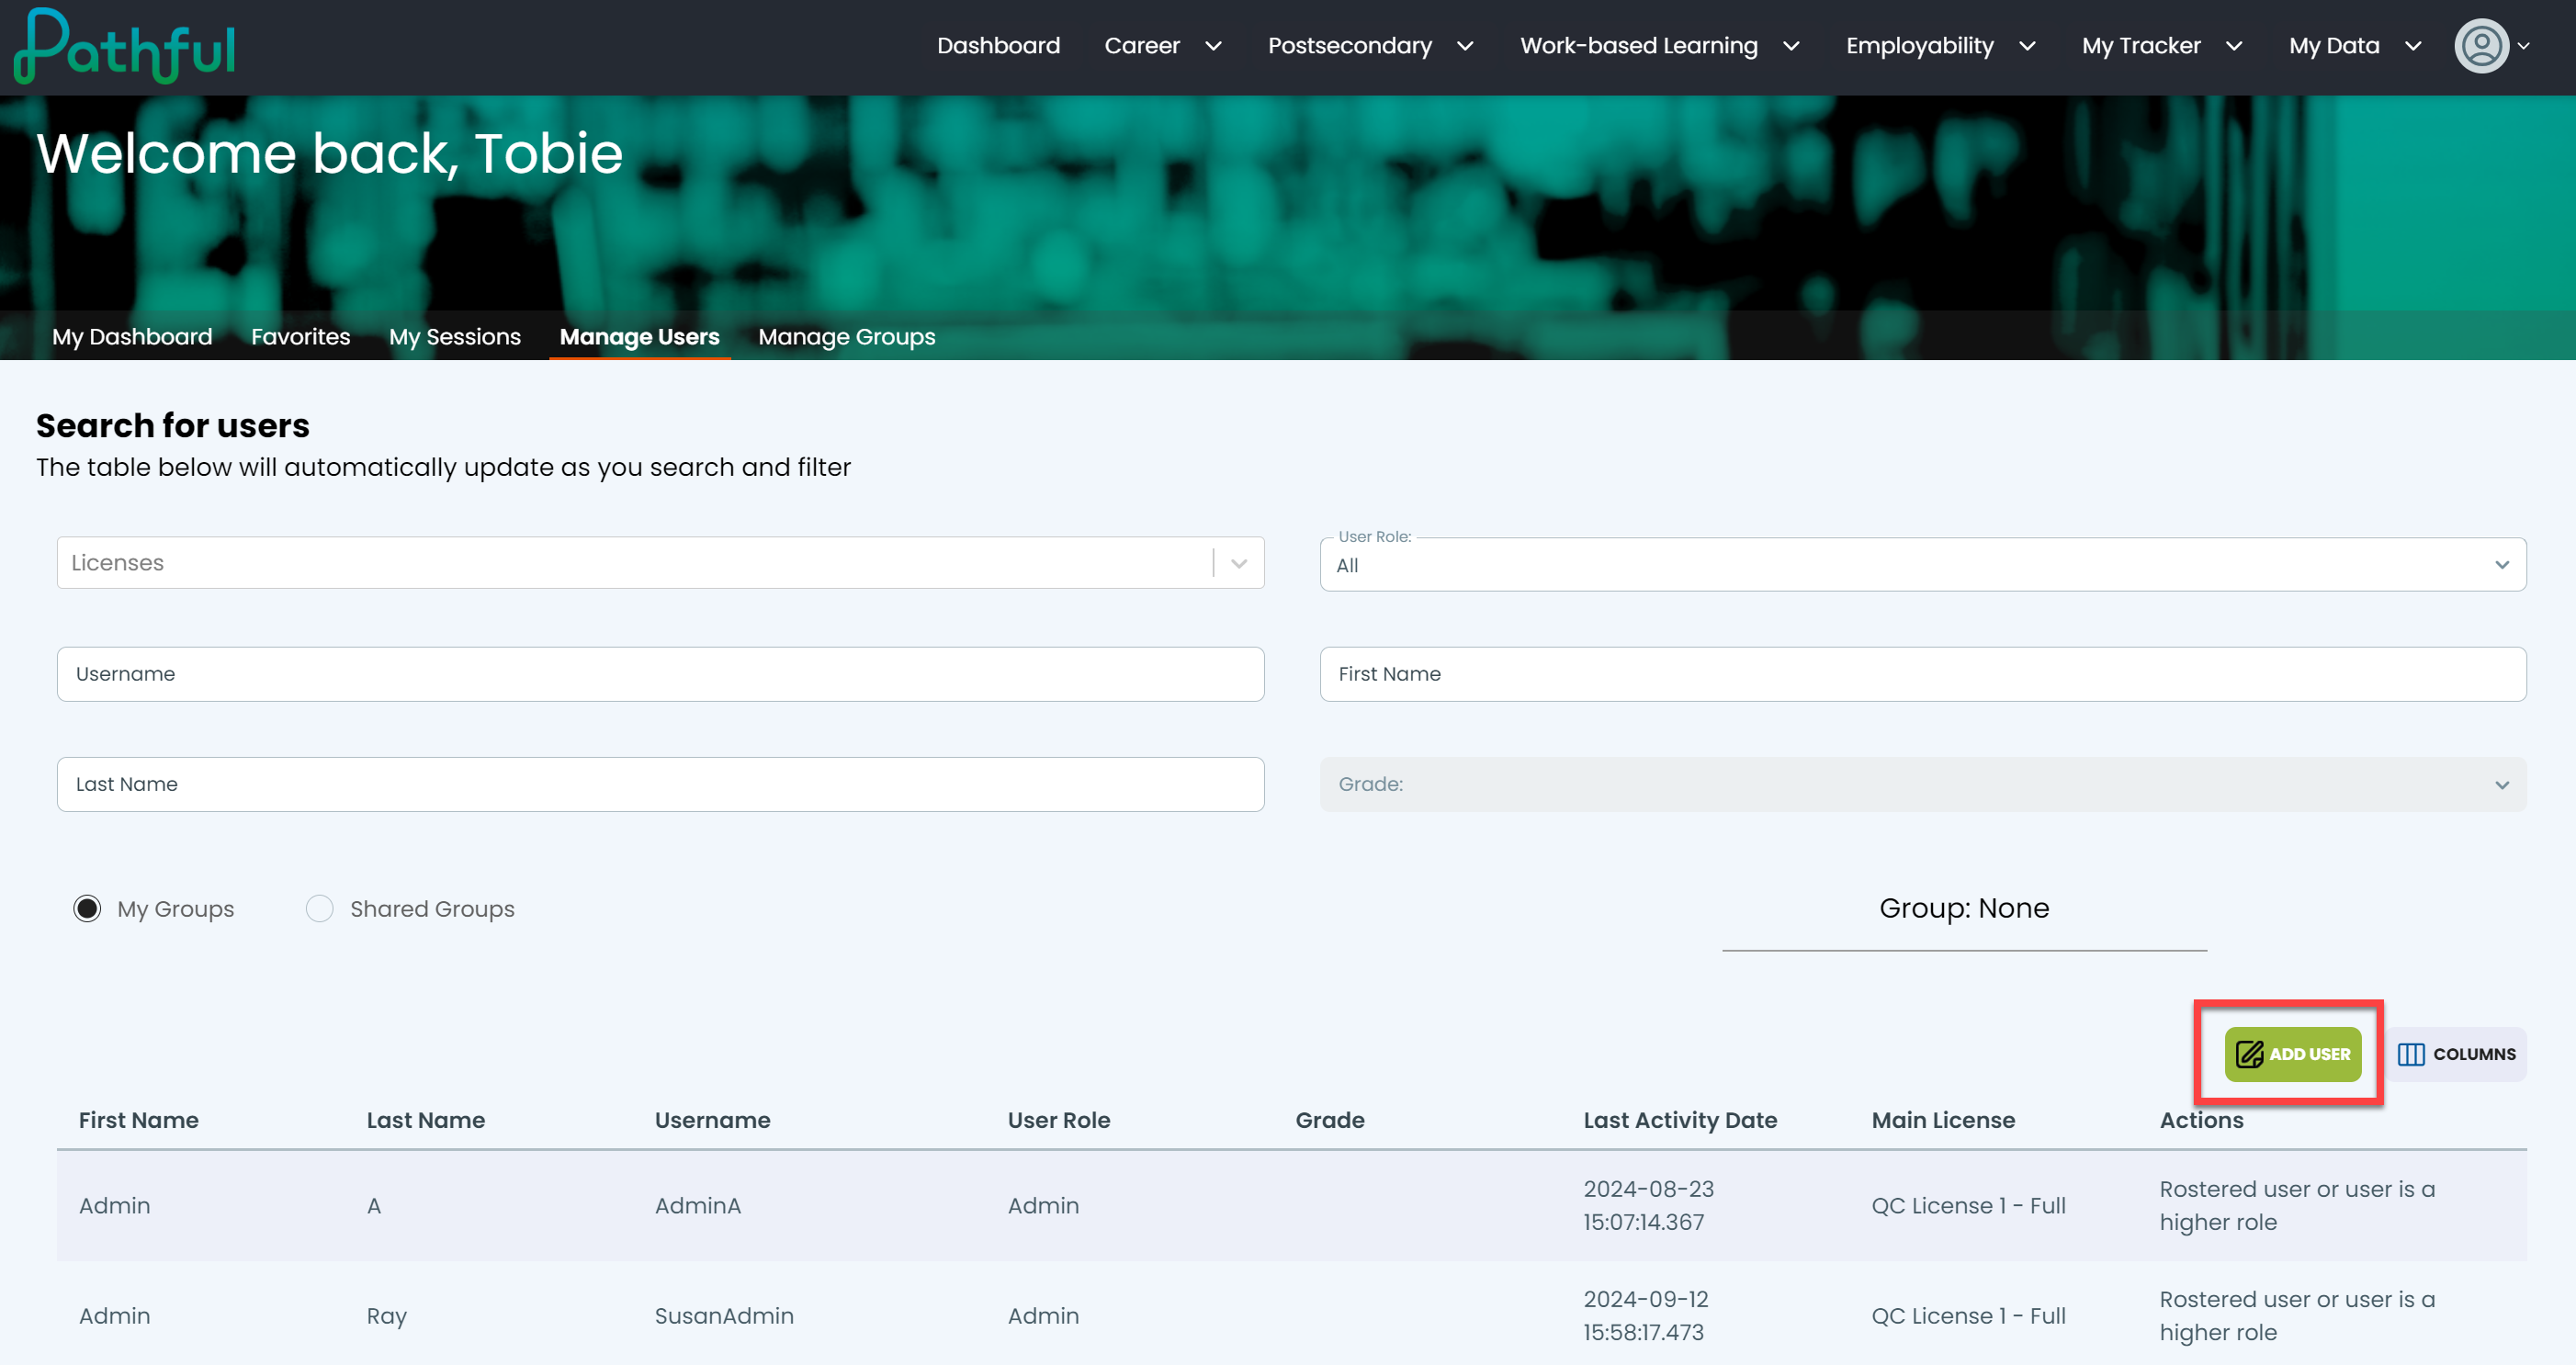2576x1365 pixels.
Task: Click the Add User button
Action: [2292, 1054]
